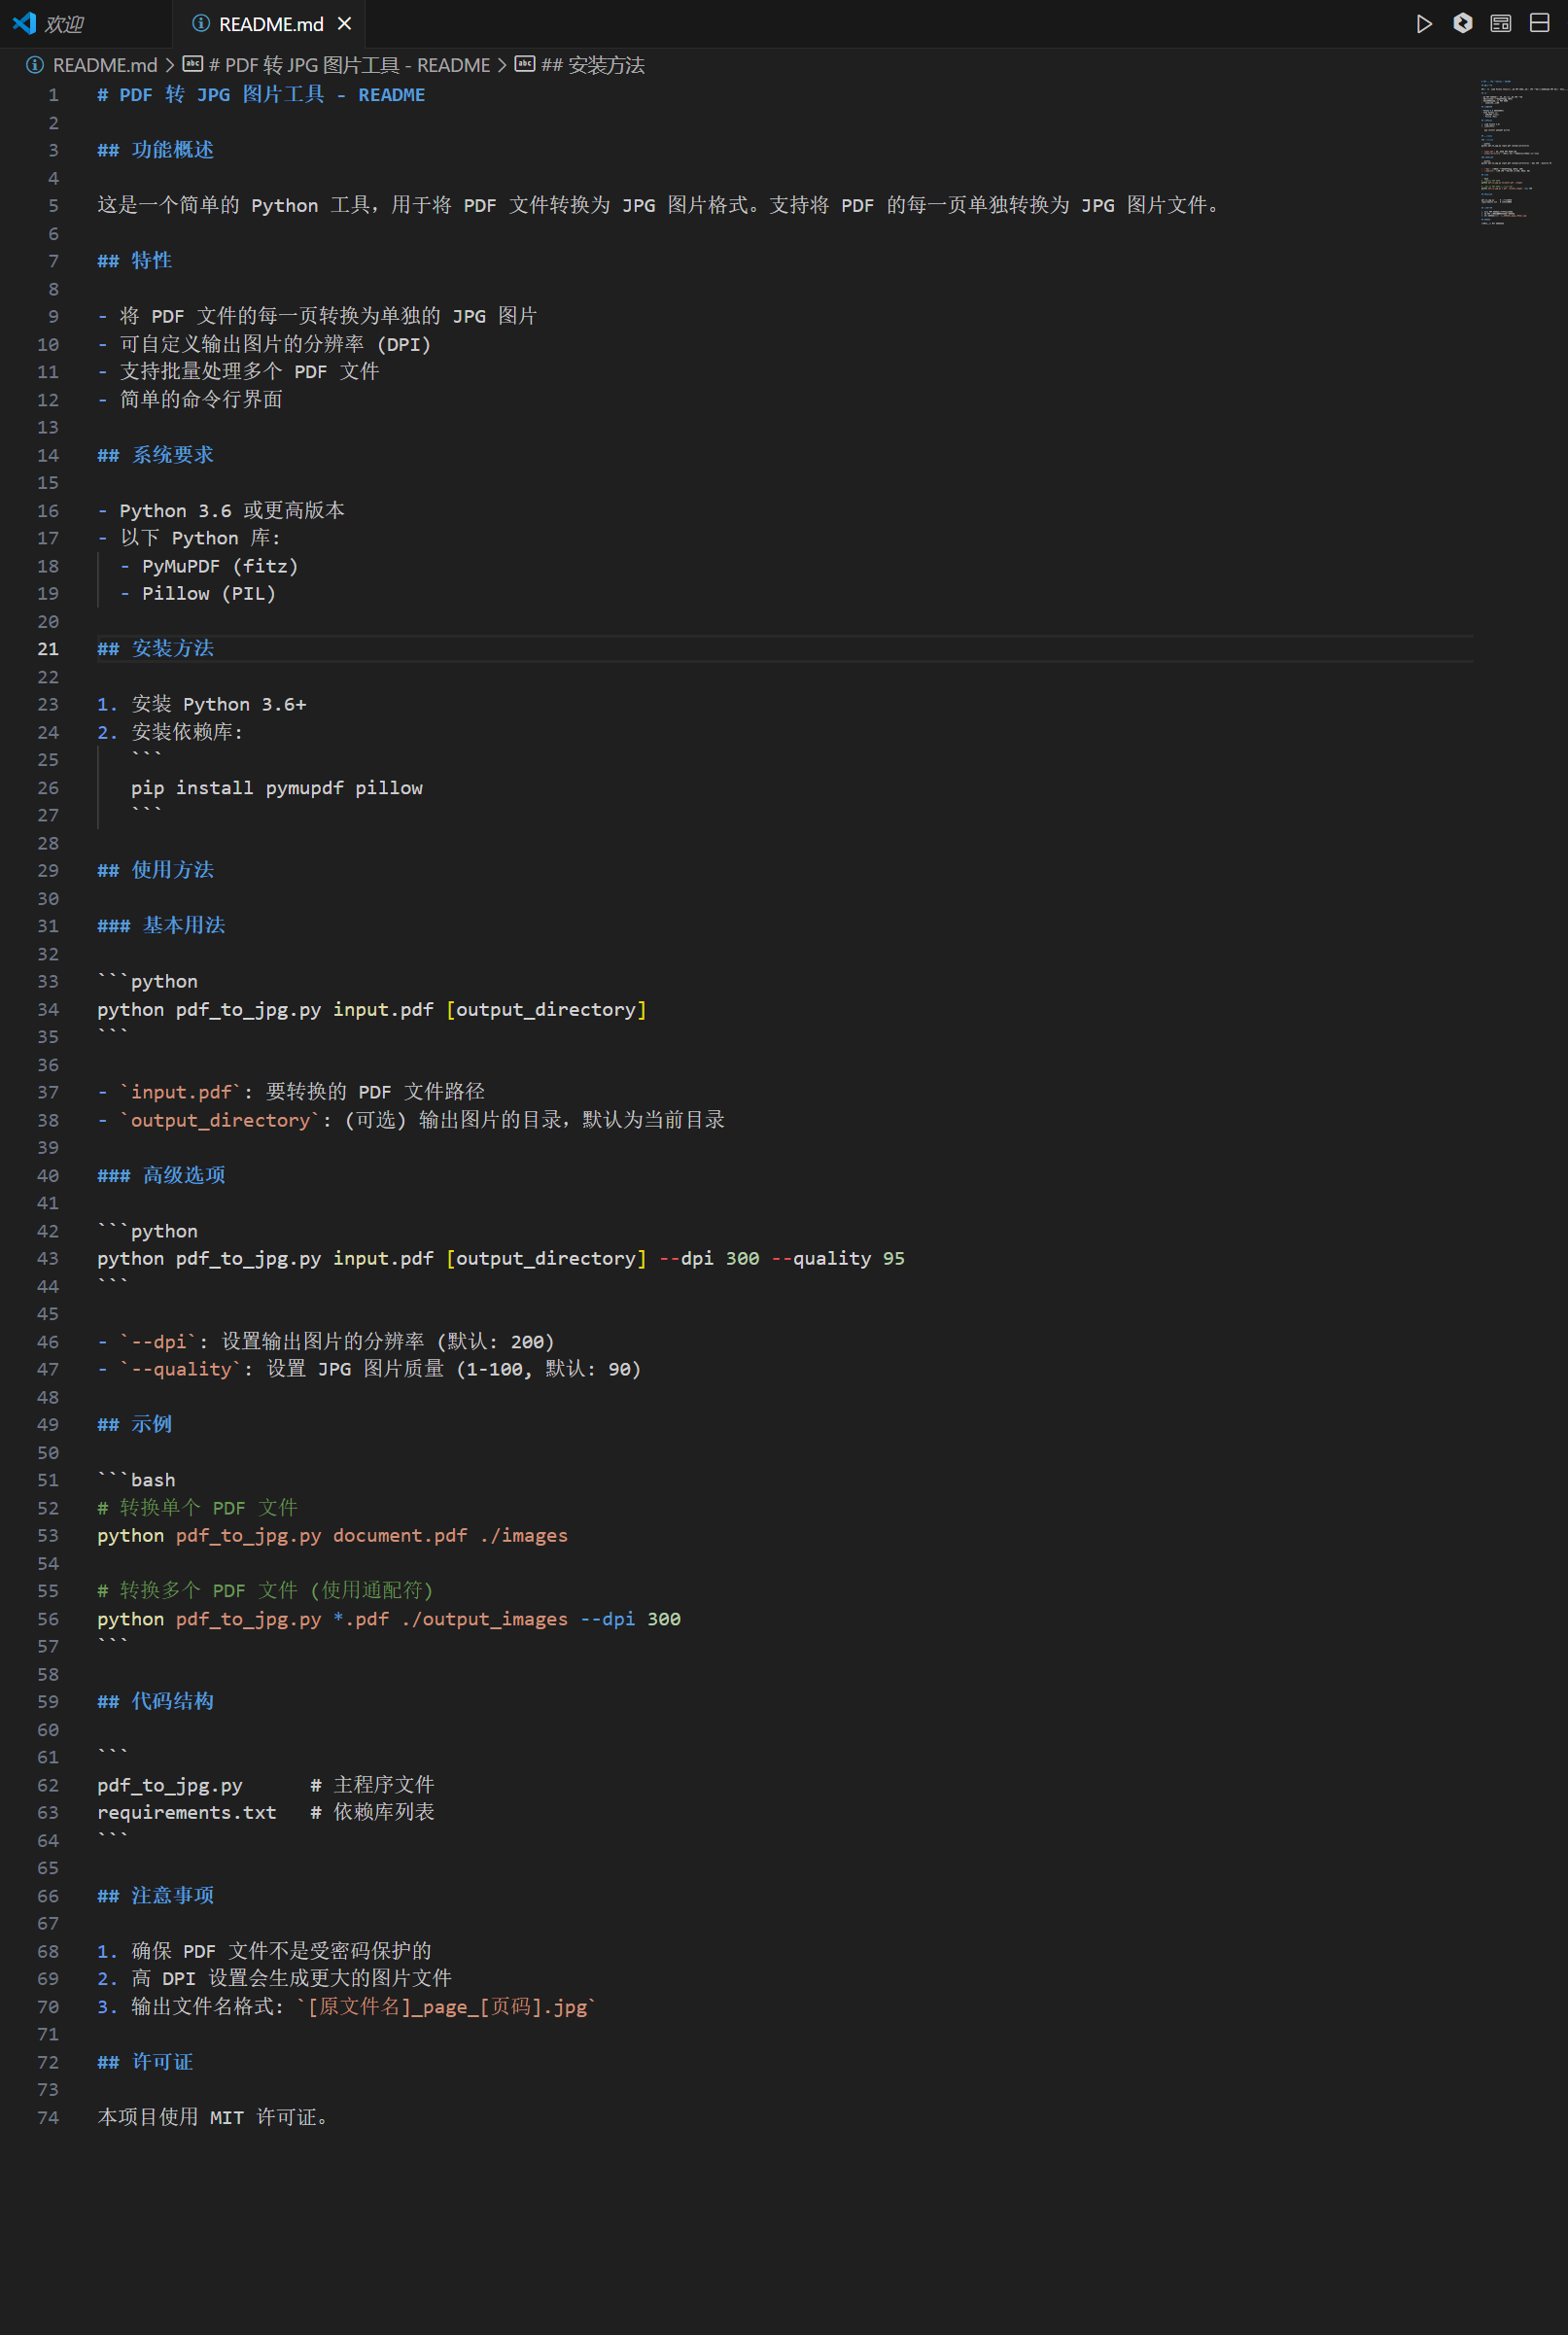Click the '## 使用方法' heading
This screenshot has height=2335, width=1568.
(x=155, y=870)
